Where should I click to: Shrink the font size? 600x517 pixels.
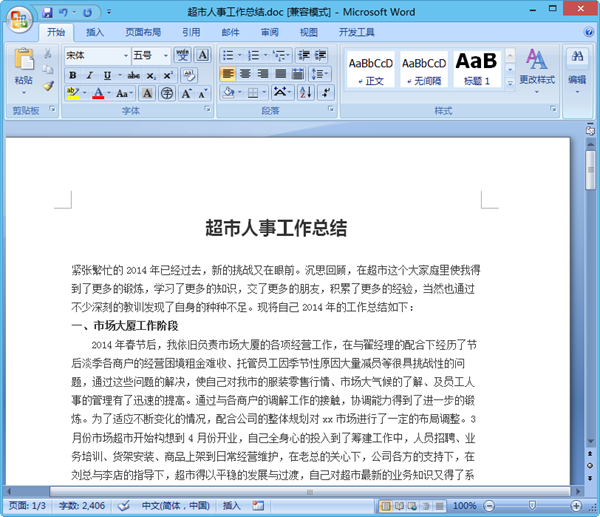[203, 93]
